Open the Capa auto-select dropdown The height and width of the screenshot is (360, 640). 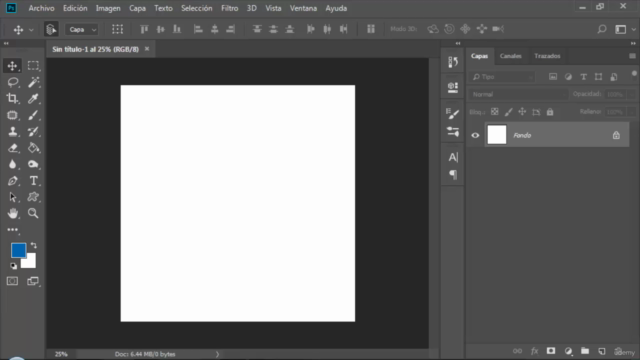click(x=82, y=29)
